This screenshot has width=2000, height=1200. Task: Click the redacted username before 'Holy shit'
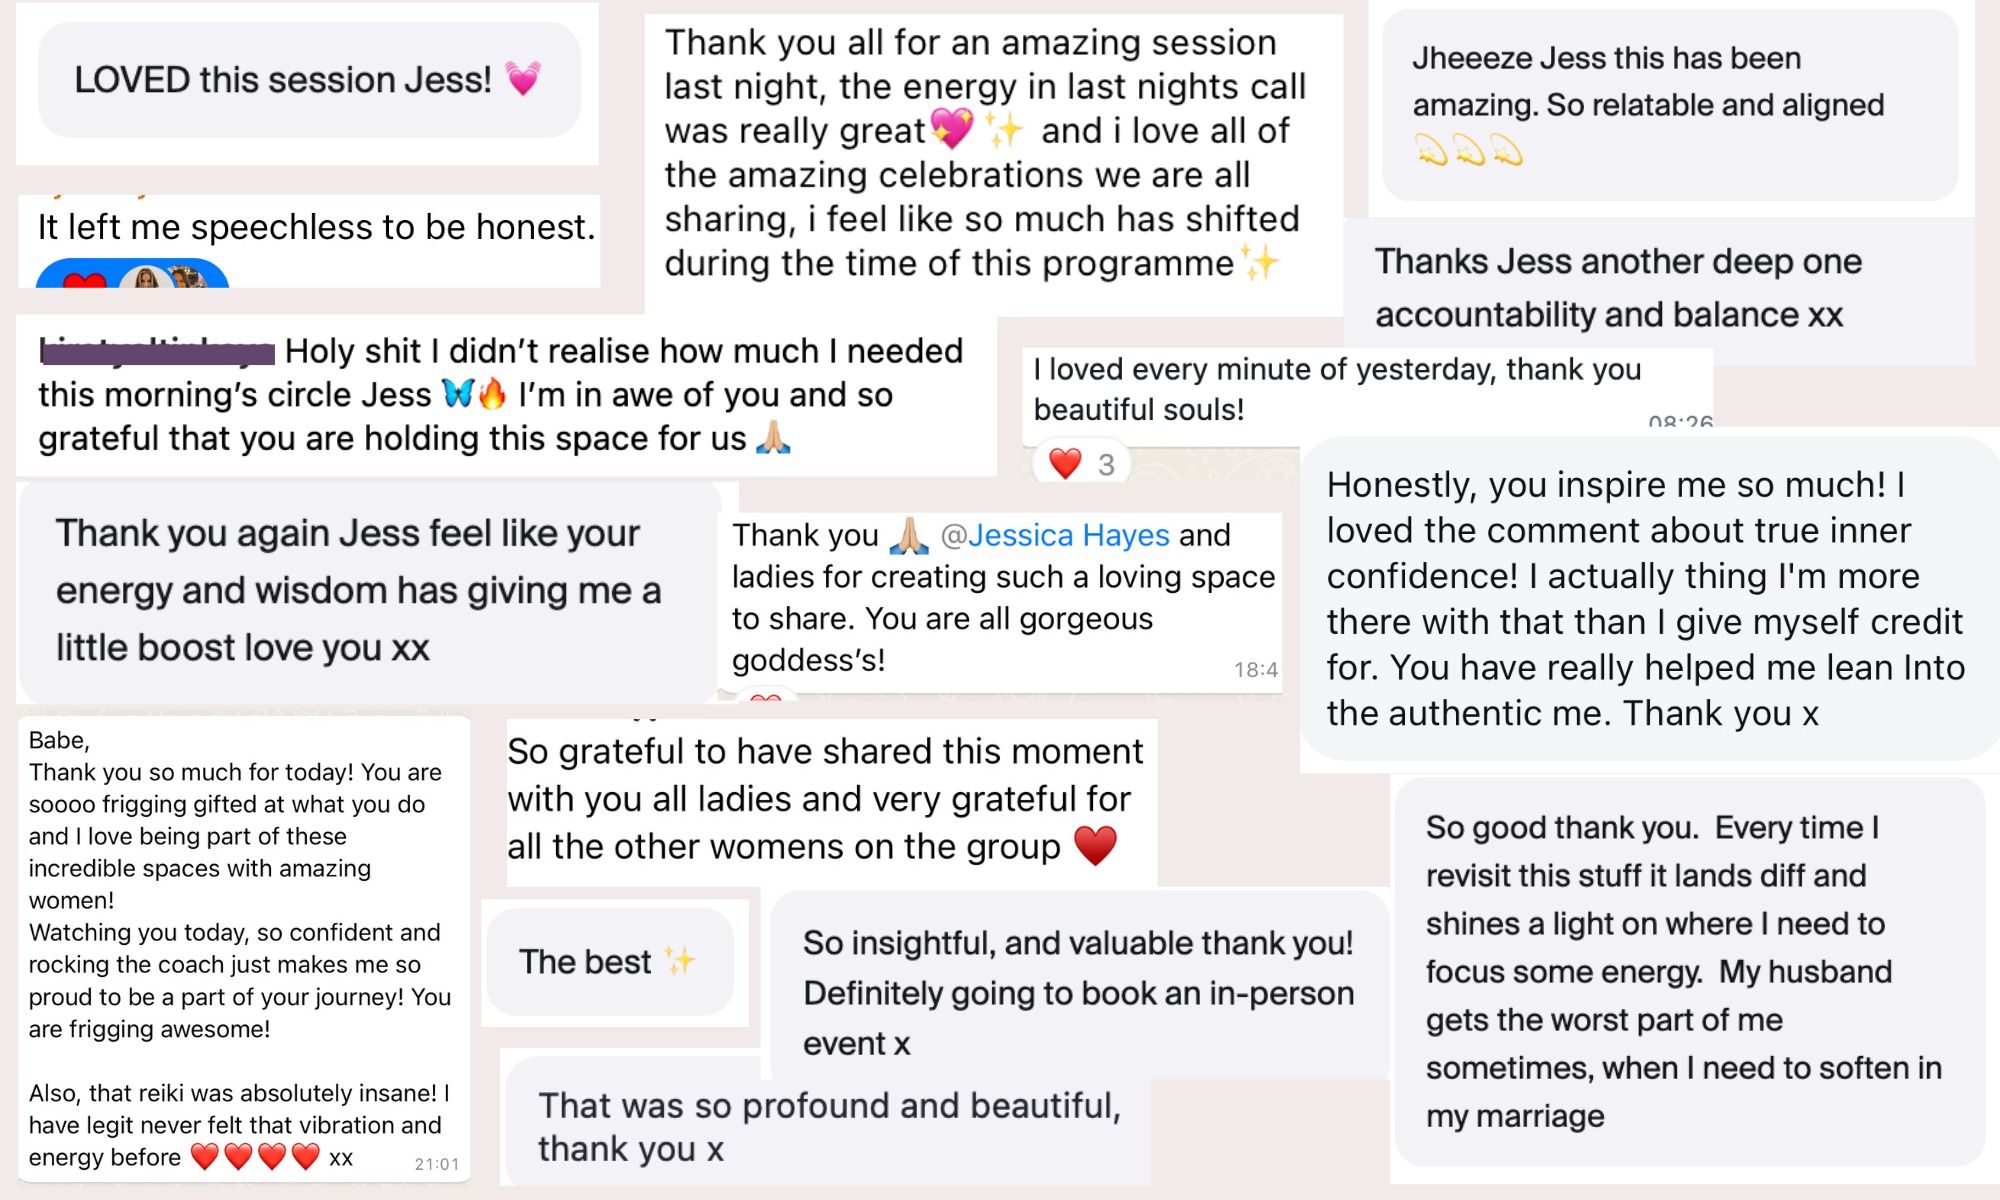(x=156, y=351)
